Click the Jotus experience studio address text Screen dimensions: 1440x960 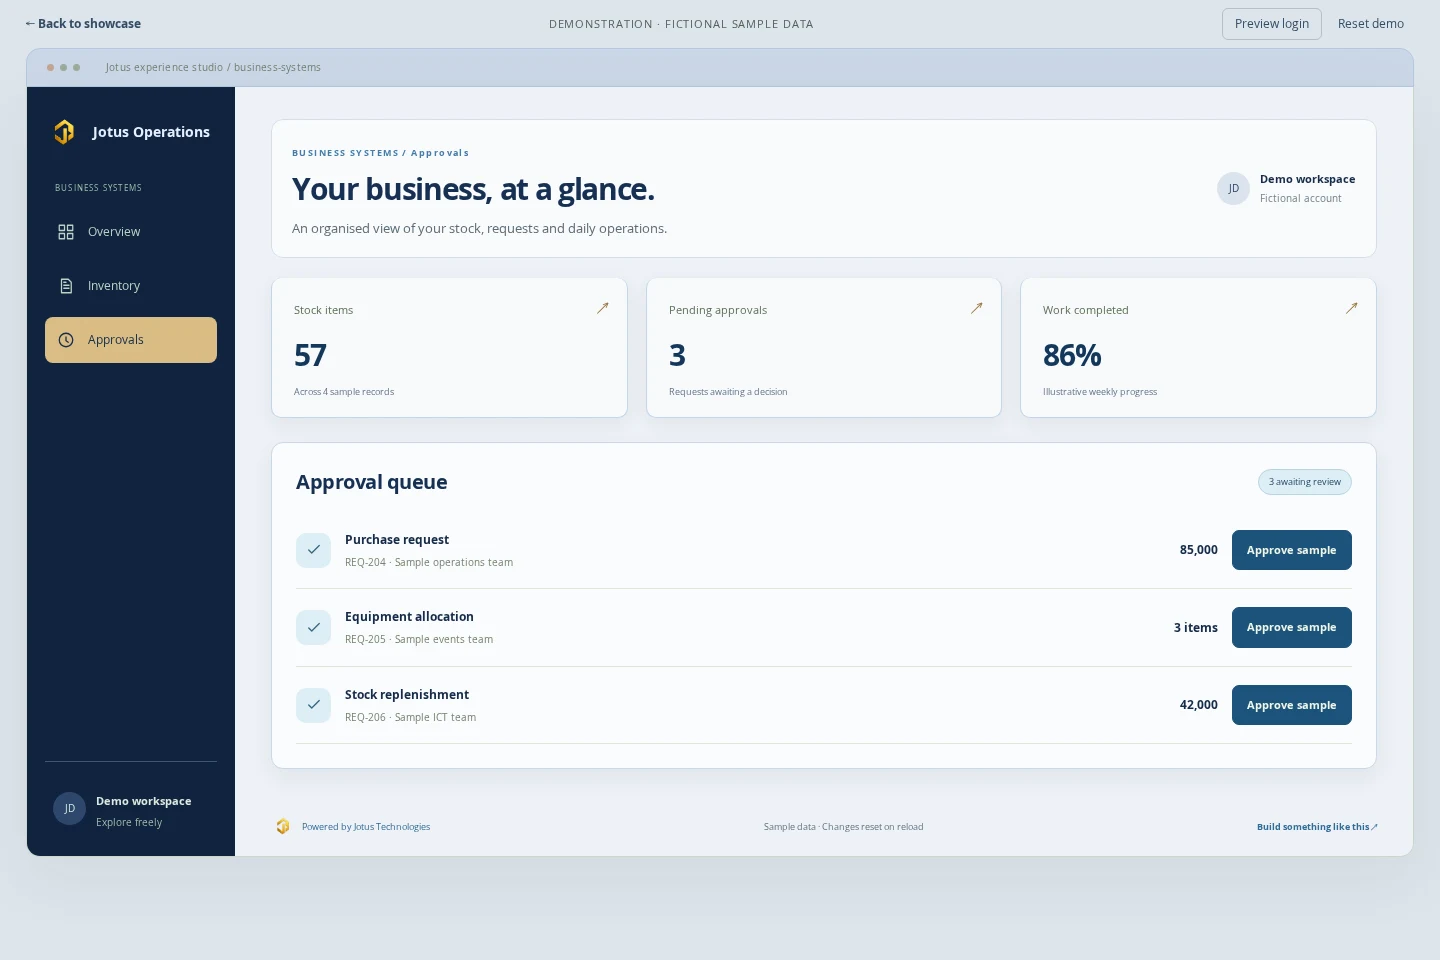(213, 68)
